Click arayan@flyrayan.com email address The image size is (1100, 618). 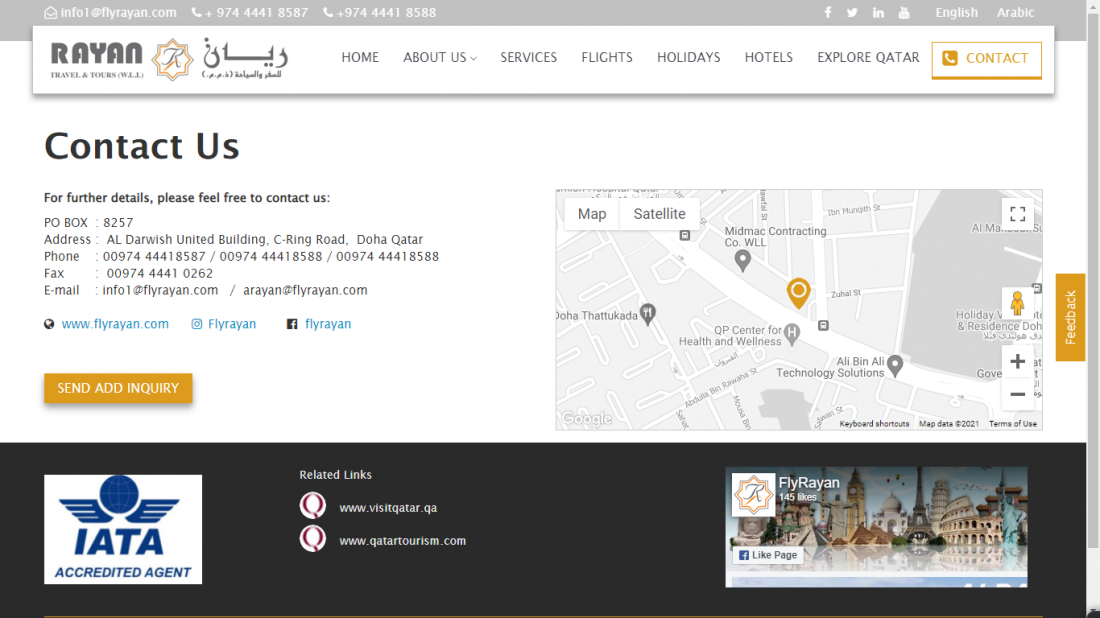tap(305, 290)
